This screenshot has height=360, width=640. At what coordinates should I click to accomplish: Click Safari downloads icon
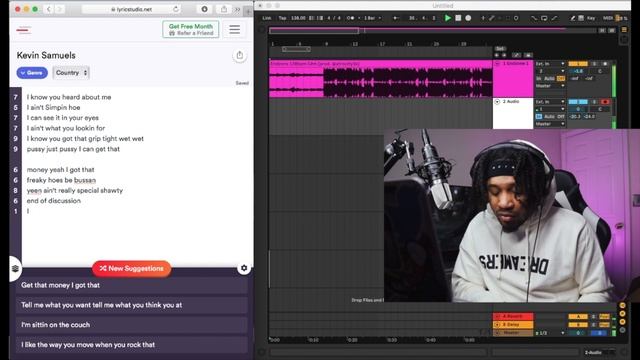click(x=204, y=9)
